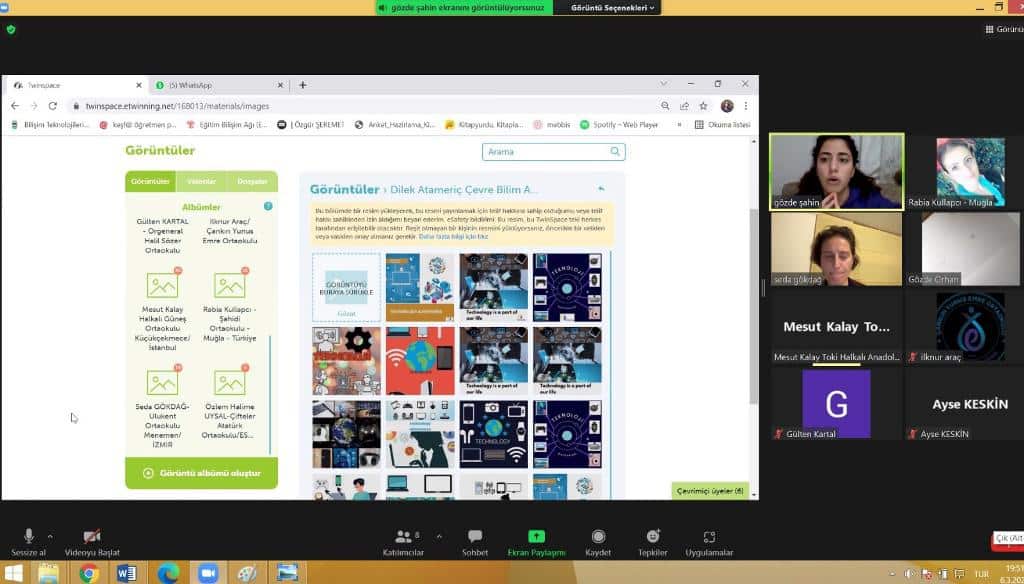Screen dimensions: 1024x584
Task: Open the Katılımcılar participants panel
Action: point(403,540)
